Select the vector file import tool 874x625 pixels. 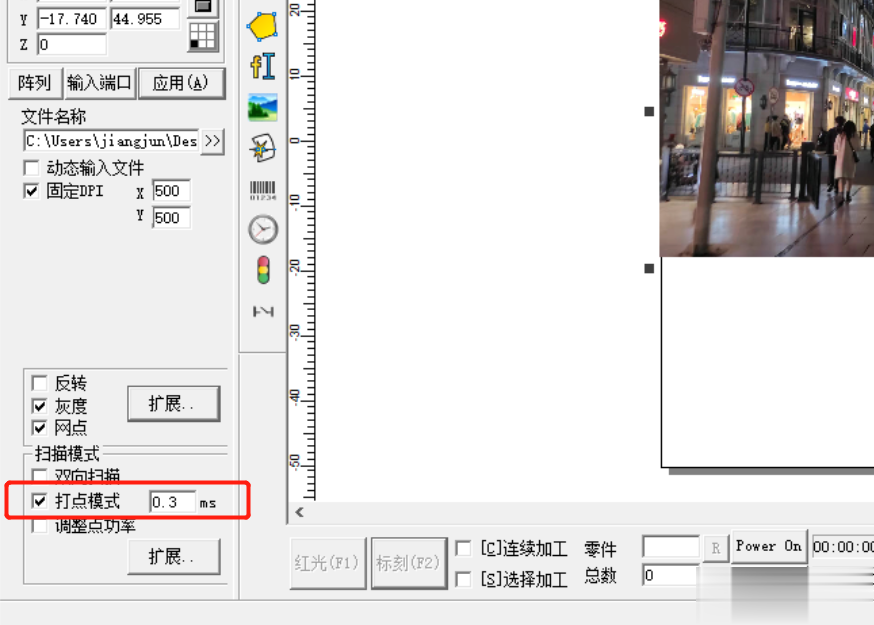(x=262, y=148)
